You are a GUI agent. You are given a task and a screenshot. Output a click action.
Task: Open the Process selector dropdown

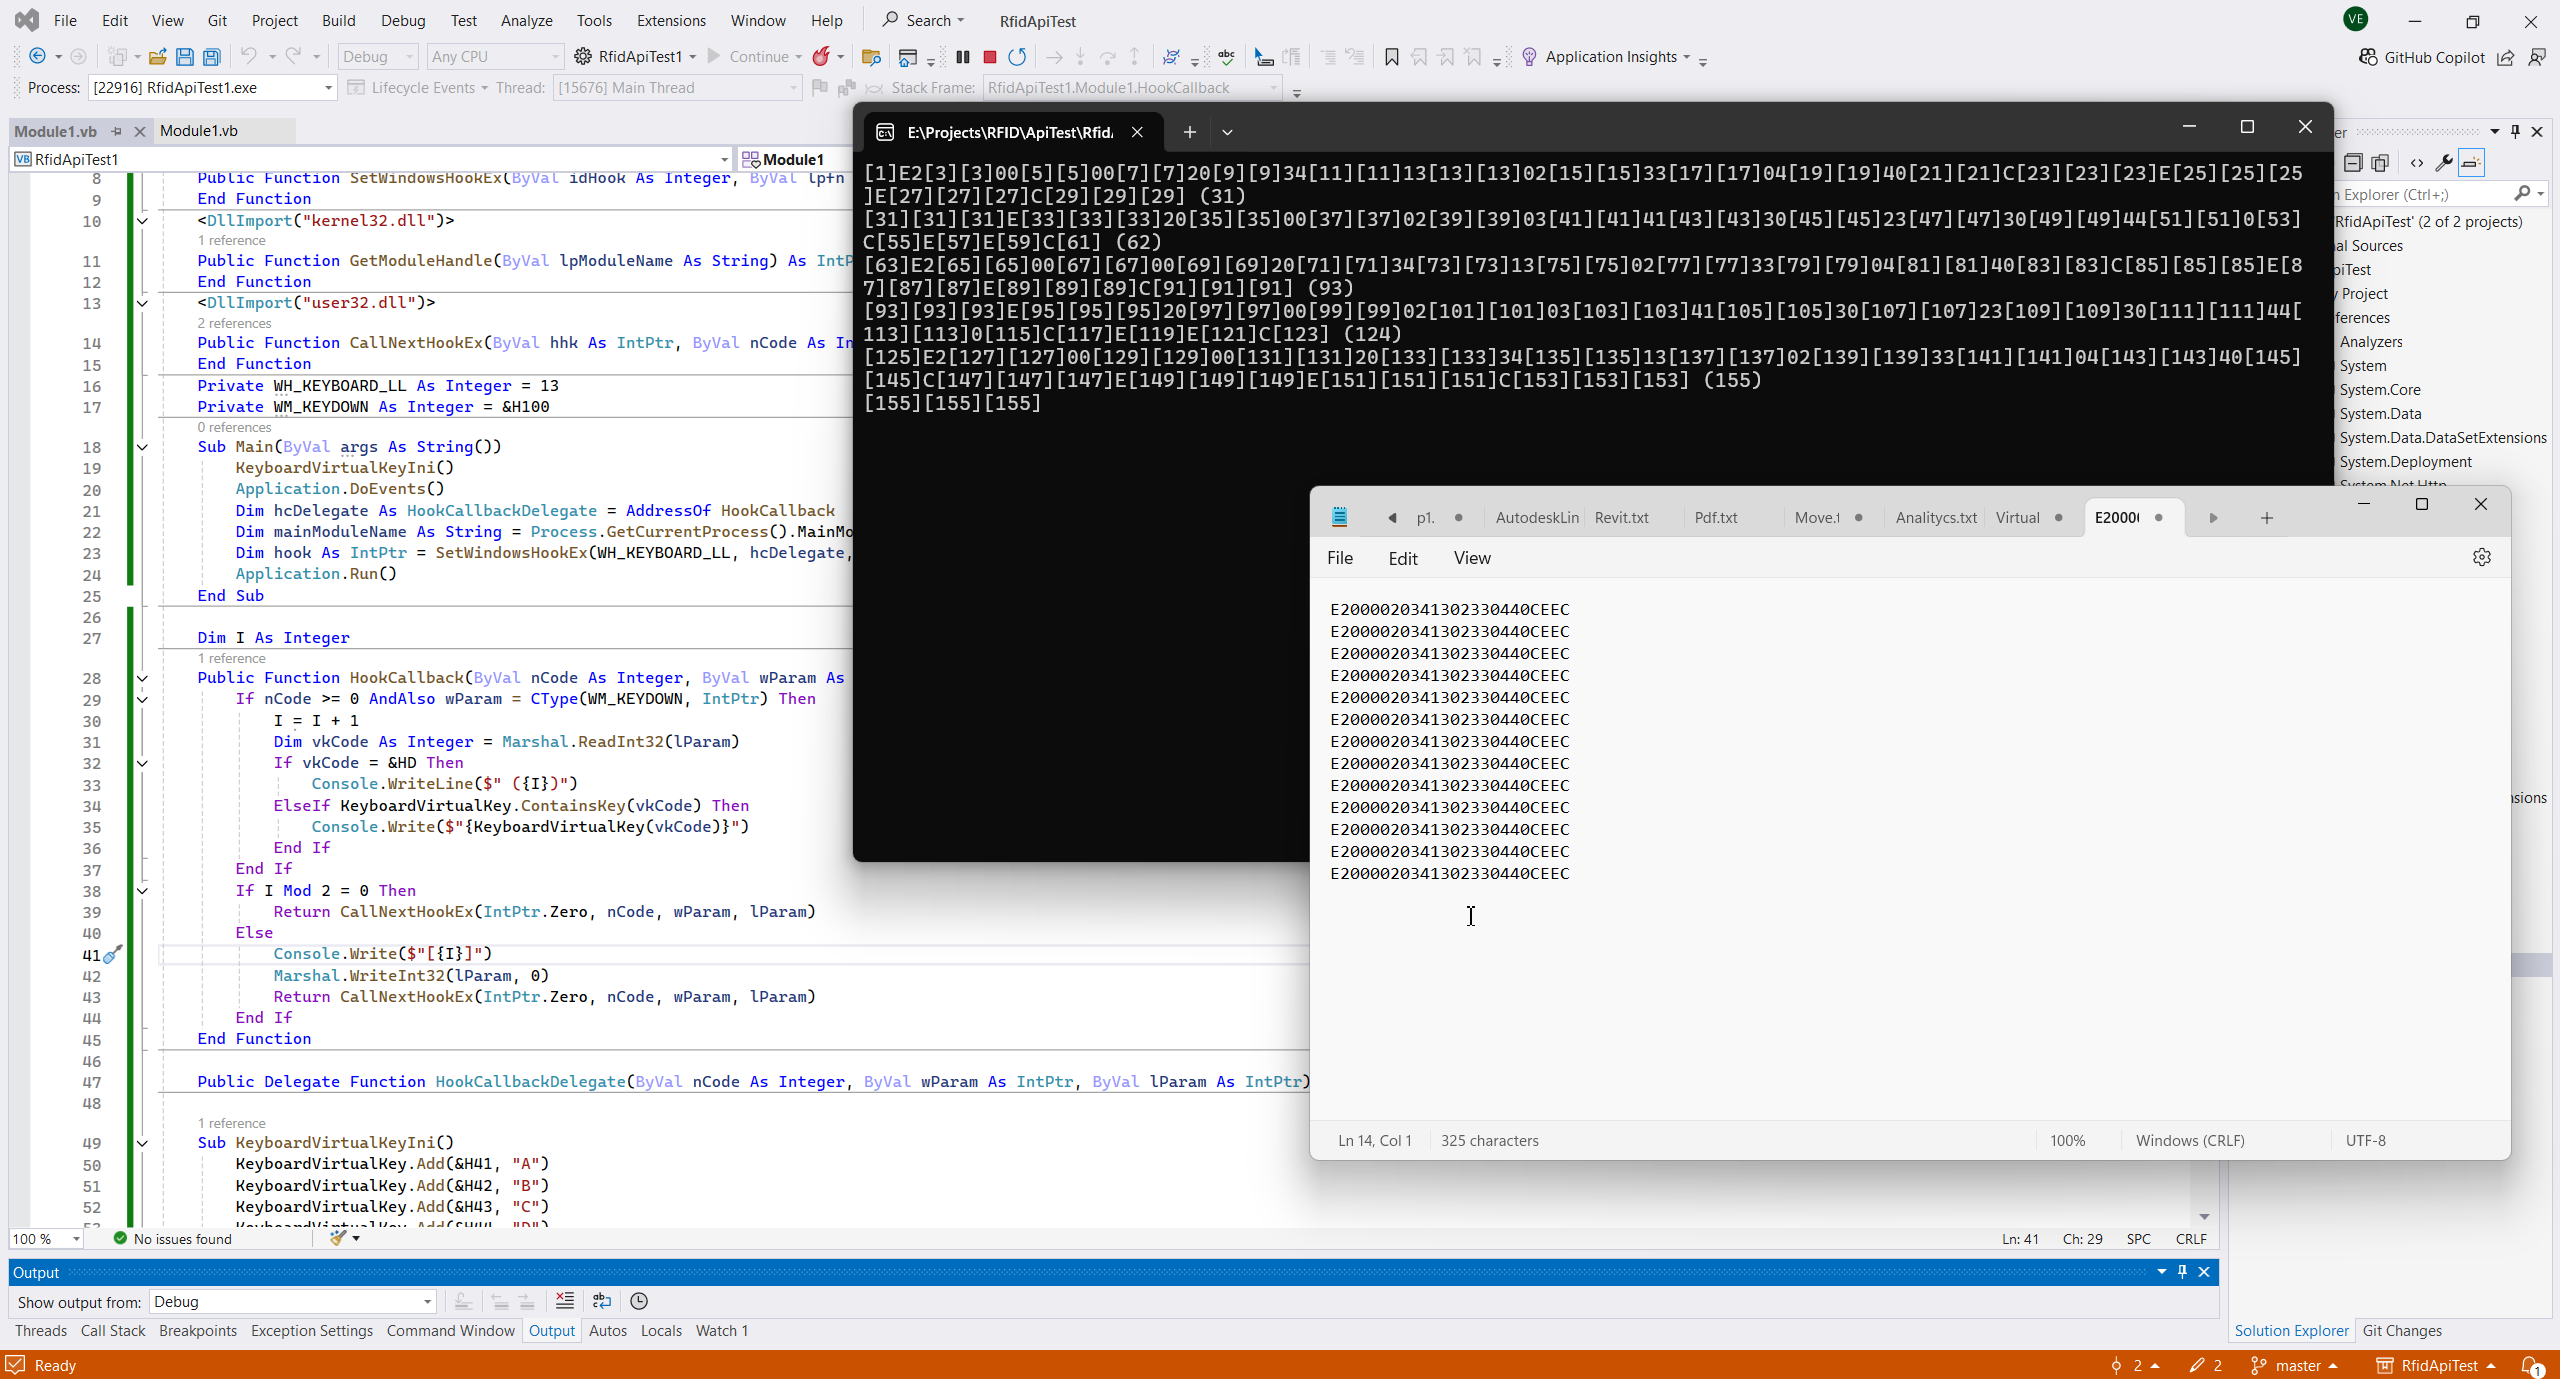(327, 88)
